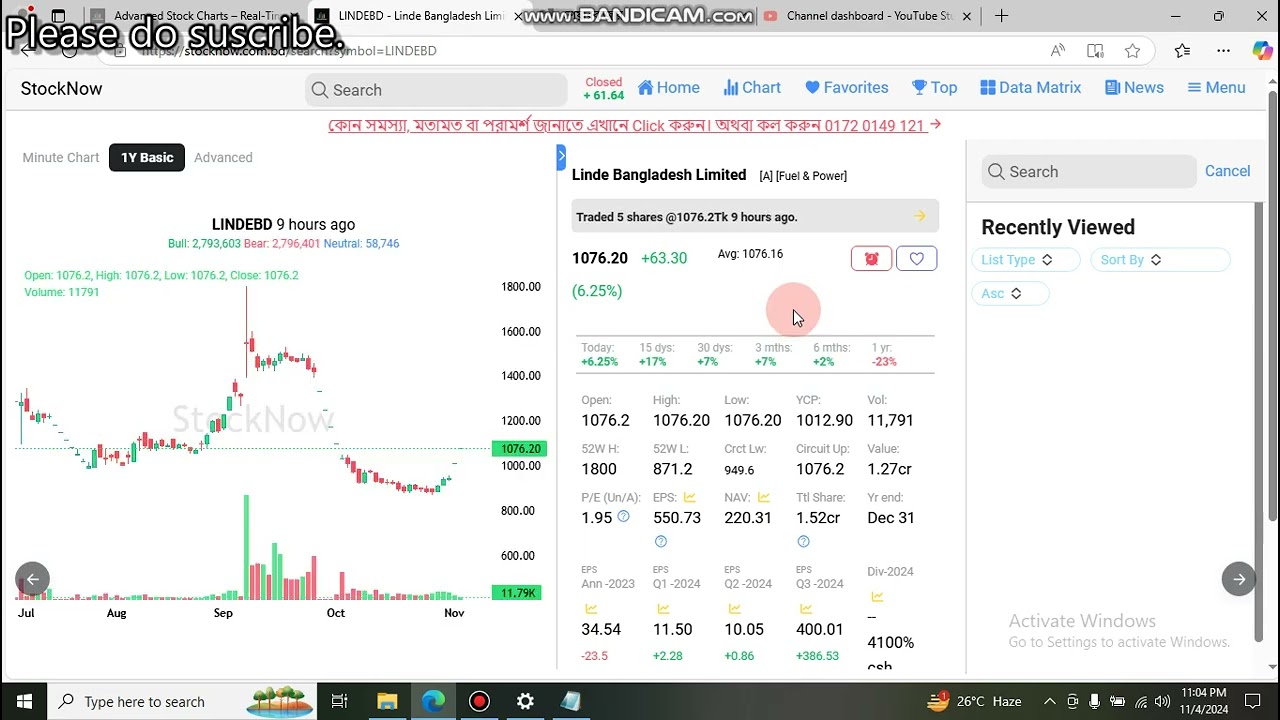Screen dimensions: 1280x720
Task: Click chart icon for EPS Q2-2024
Action: [x=734, y=609]
